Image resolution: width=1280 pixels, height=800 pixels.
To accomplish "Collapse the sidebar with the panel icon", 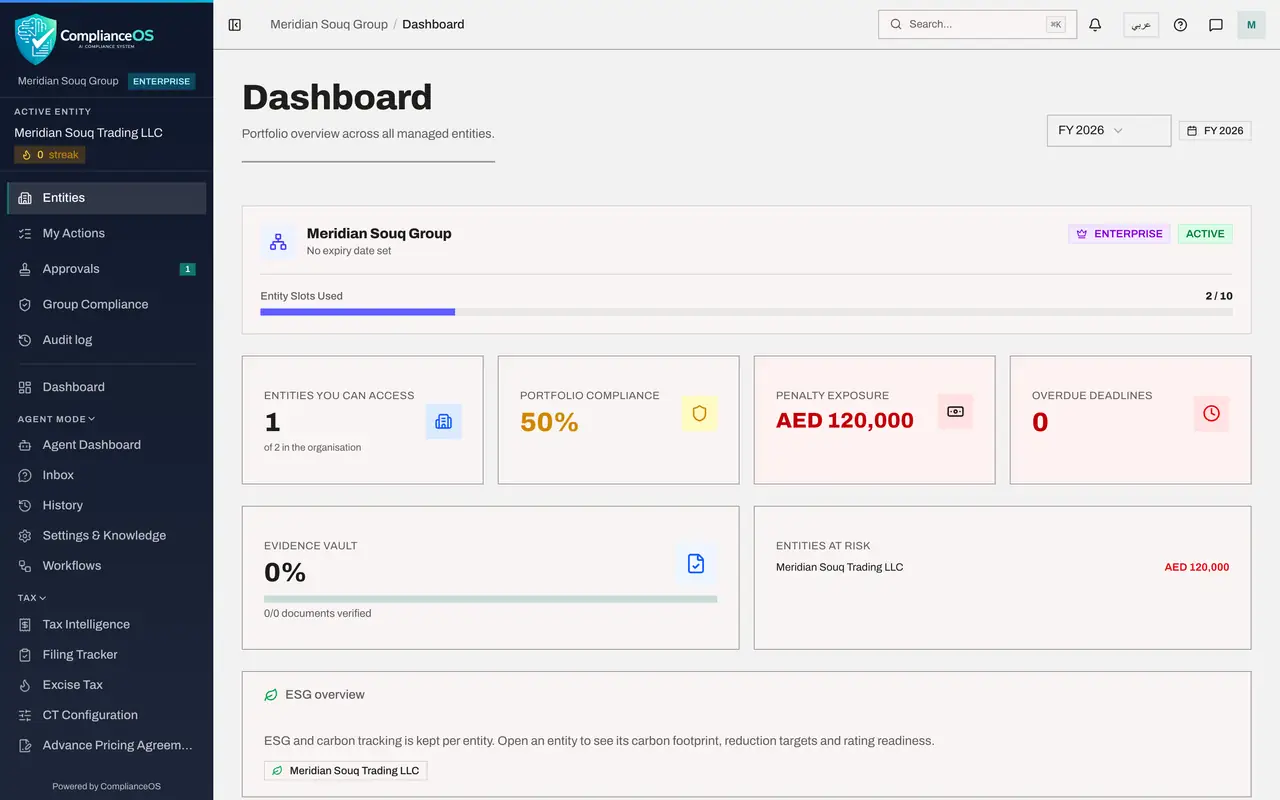I will (235, 25).
